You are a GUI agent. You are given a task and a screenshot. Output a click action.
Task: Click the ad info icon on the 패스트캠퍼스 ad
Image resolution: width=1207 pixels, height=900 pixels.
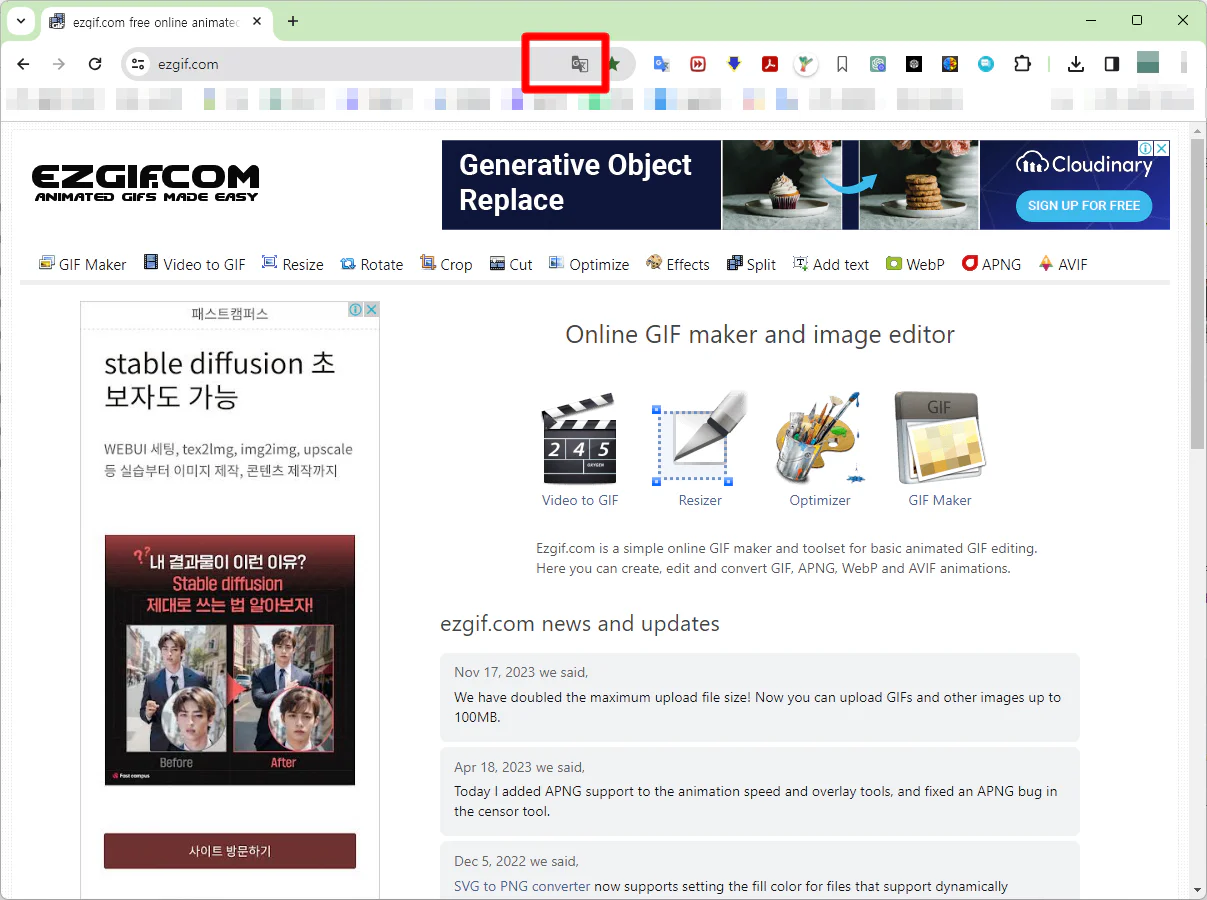click(355, 310)
